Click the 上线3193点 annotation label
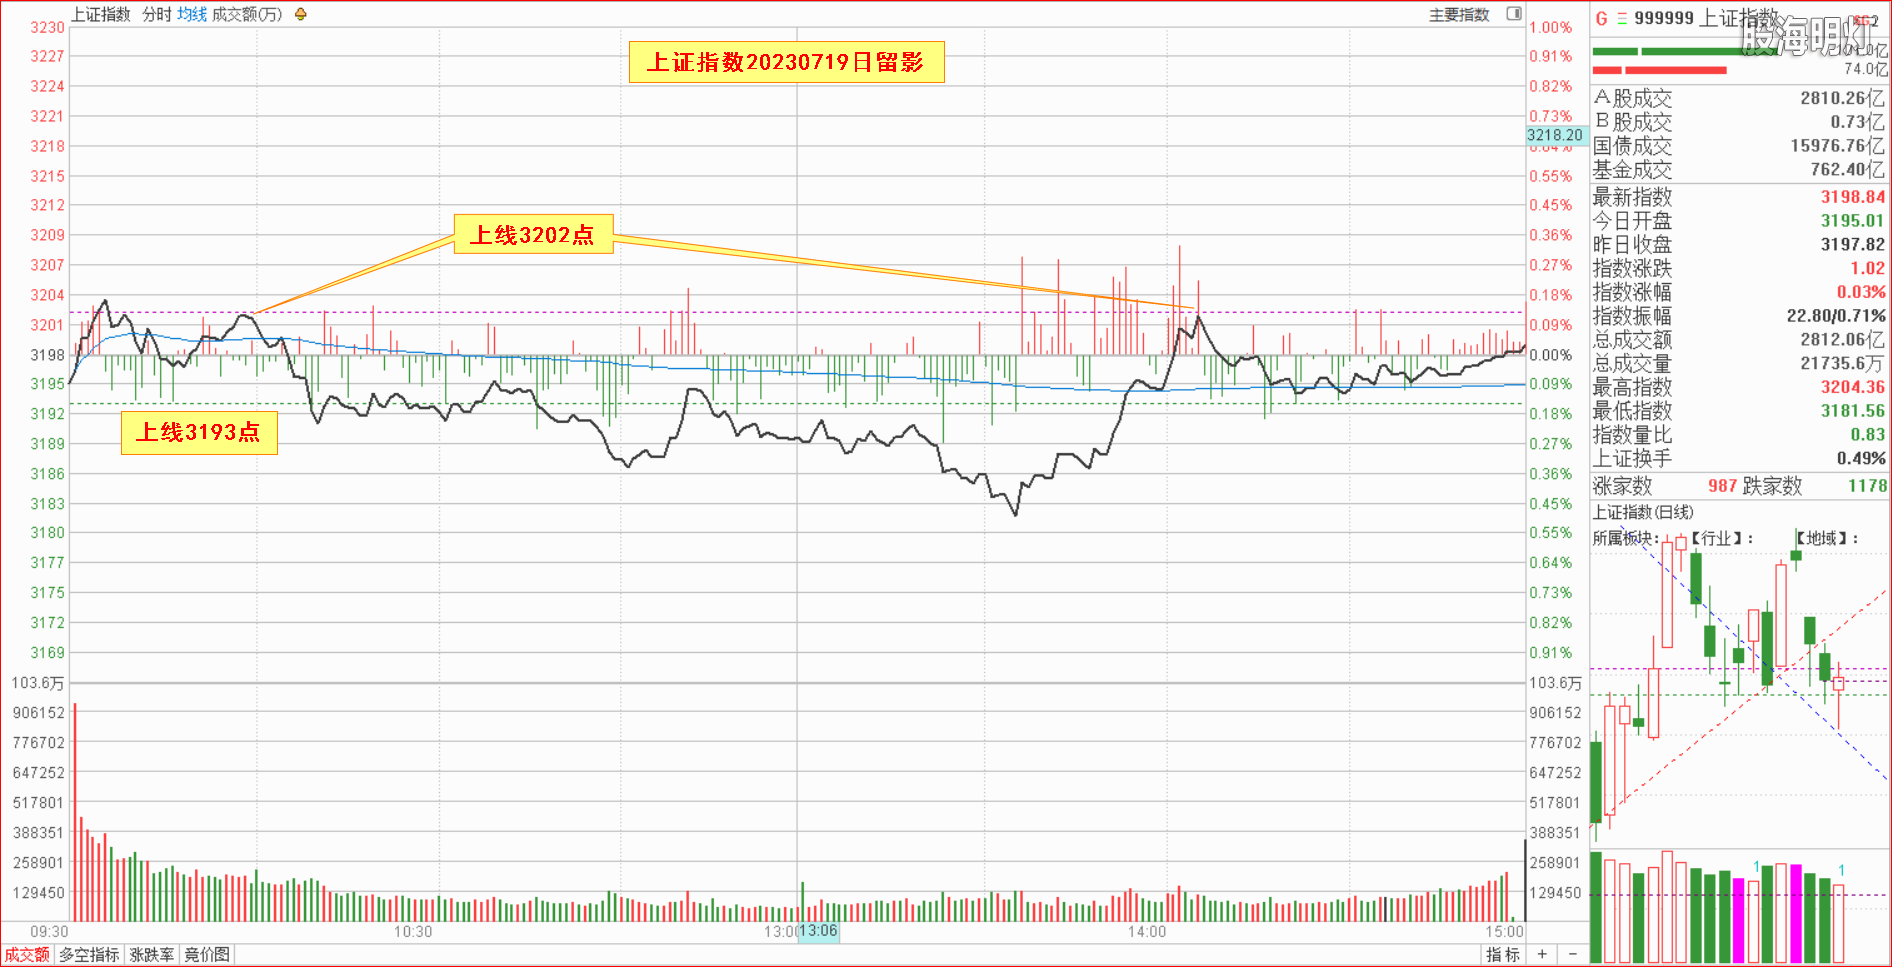1892x967 pixels. tap(199, 432)
